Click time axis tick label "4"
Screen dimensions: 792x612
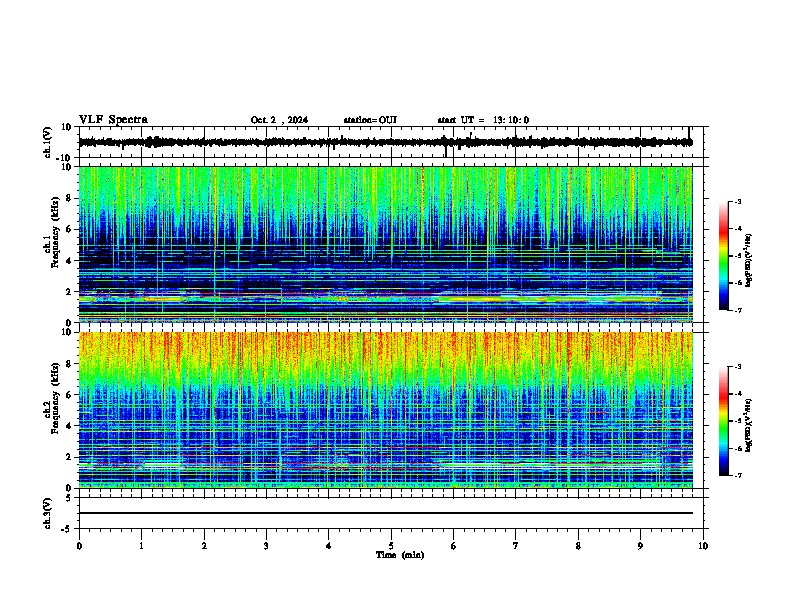[x=329, y=546]
